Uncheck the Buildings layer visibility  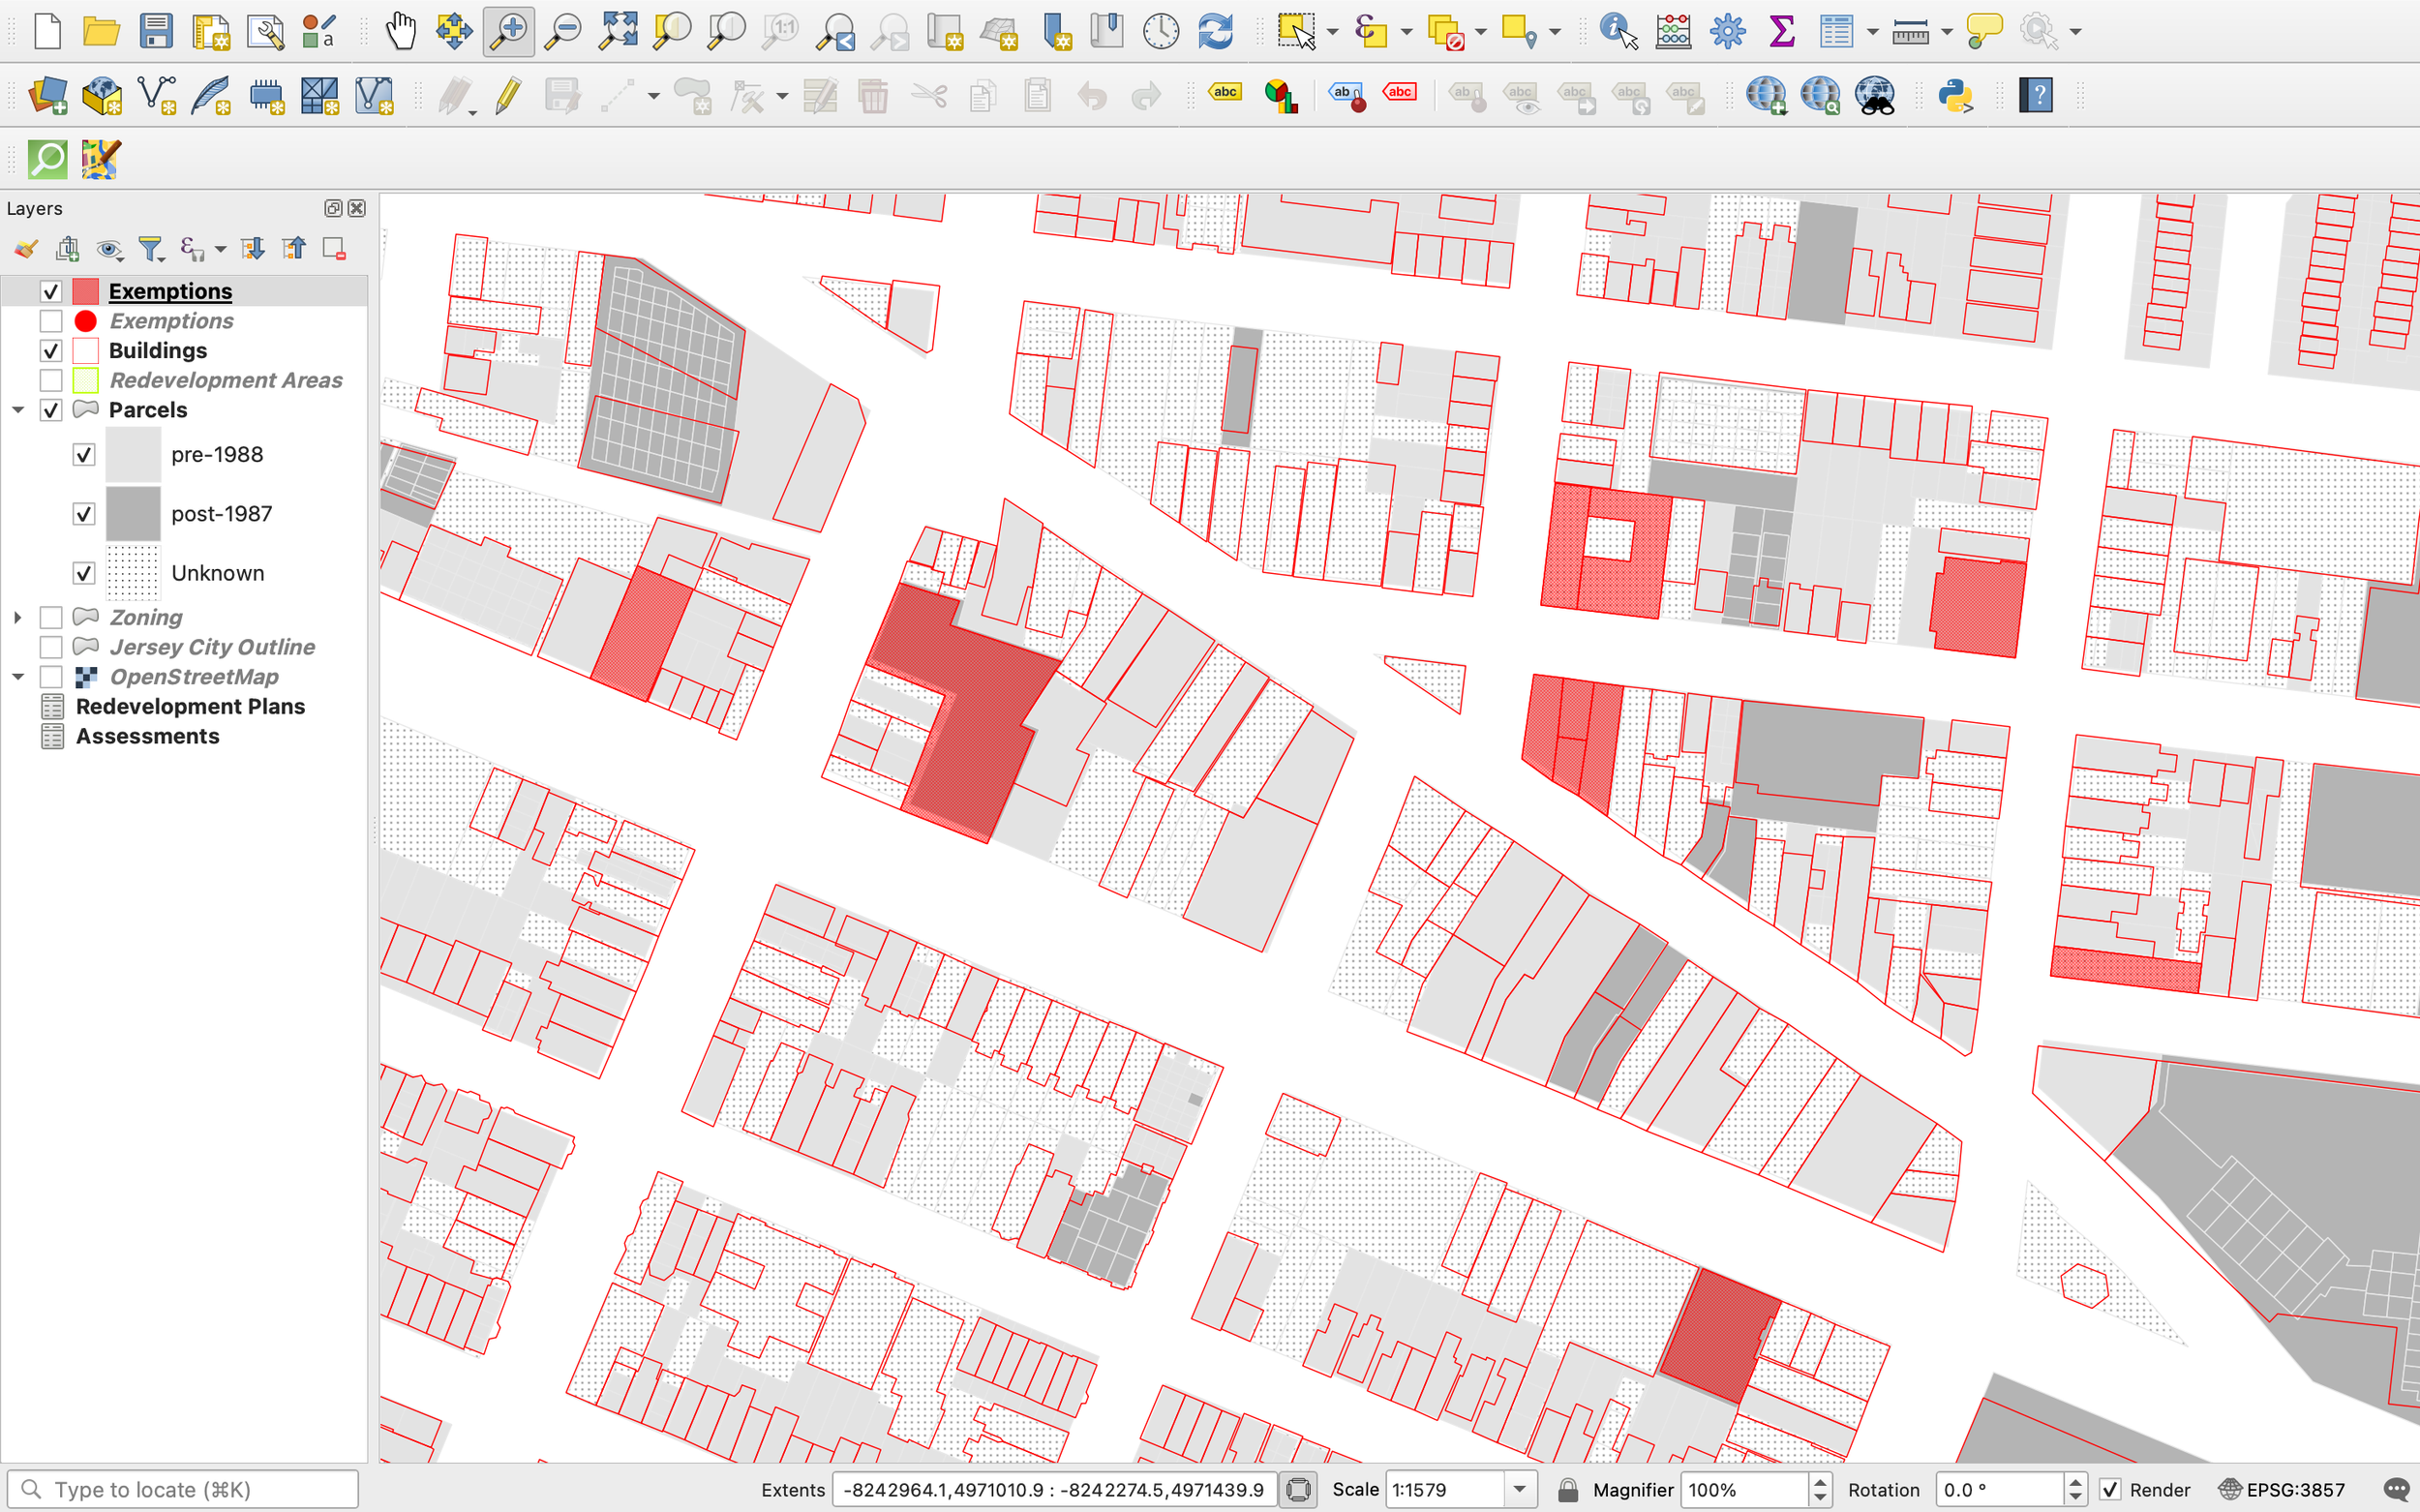(51, 351)
